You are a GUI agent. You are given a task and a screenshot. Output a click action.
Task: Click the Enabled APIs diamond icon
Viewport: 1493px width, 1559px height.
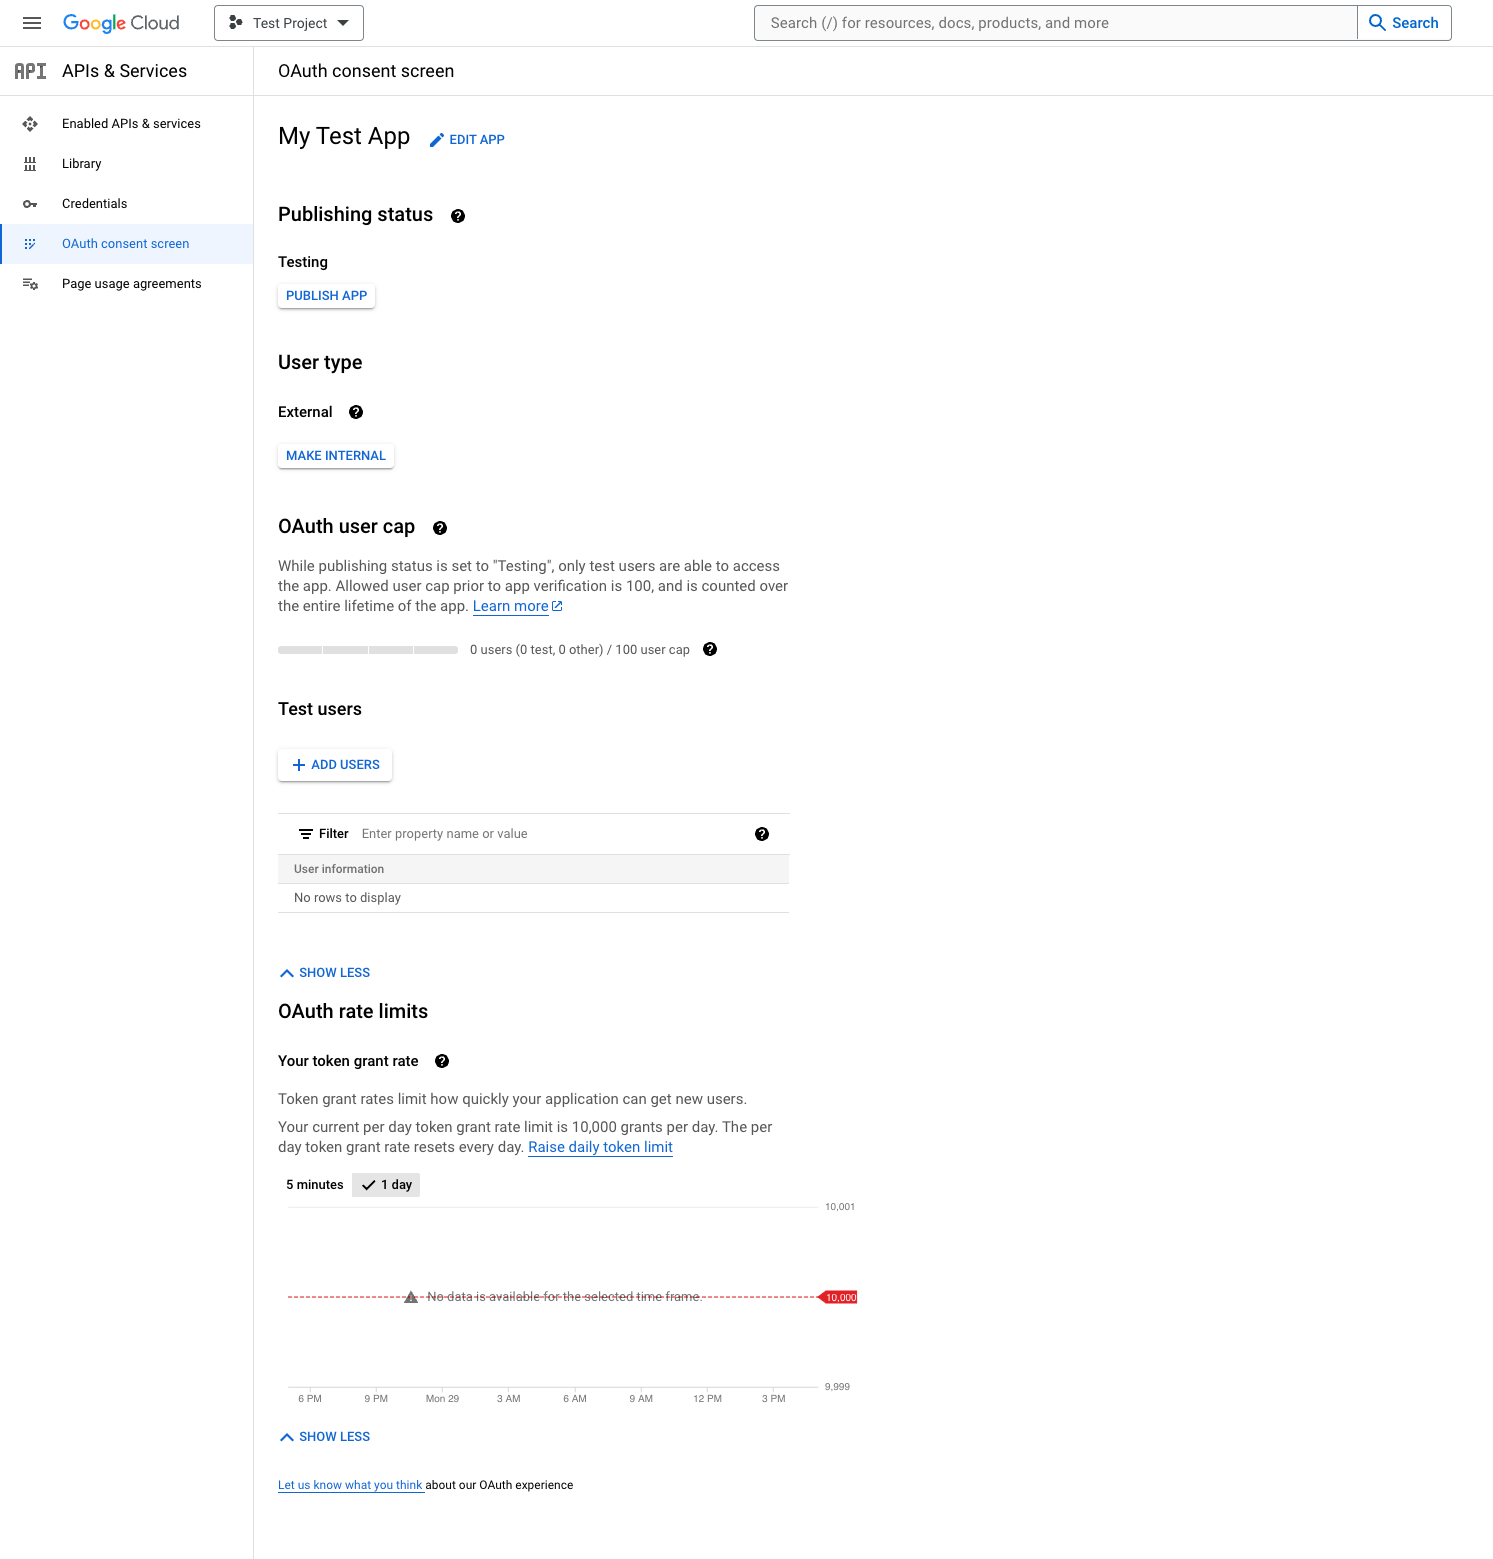30,124
